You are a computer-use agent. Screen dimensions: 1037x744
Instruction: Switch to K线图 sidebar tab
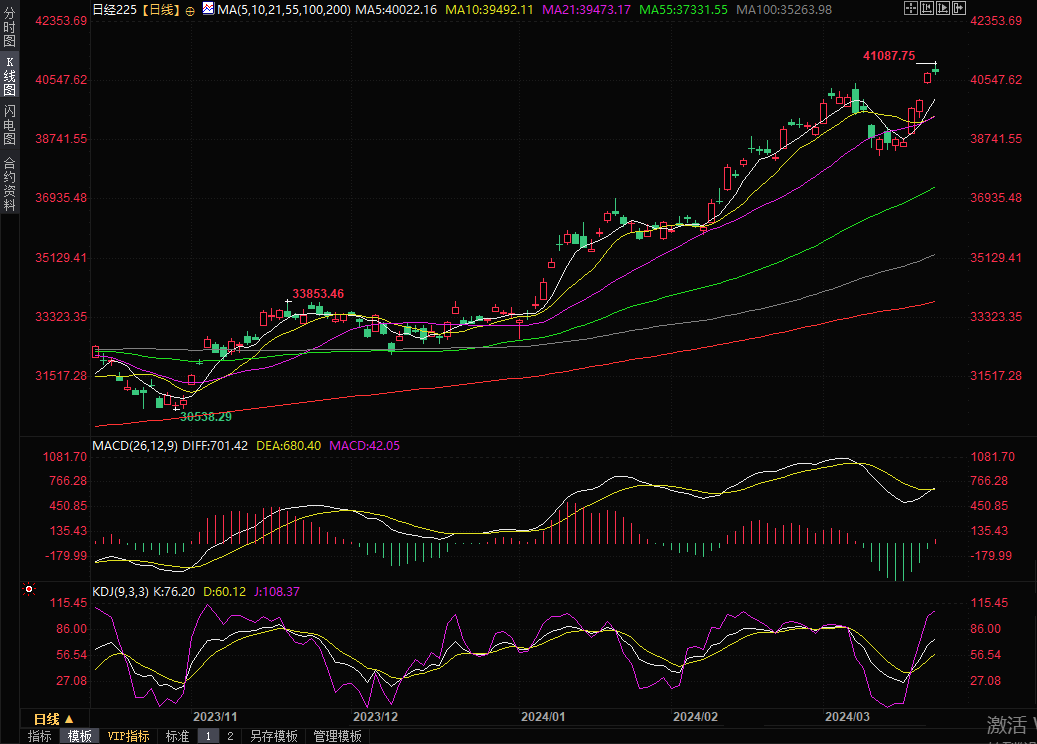point(9,76)
